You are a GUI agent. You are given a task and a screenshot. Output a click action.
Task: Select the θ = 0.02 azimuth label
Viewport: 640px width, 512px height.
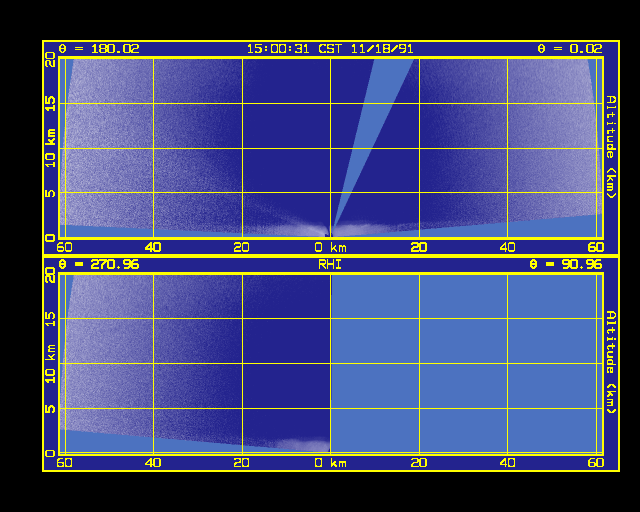(570, 49)
